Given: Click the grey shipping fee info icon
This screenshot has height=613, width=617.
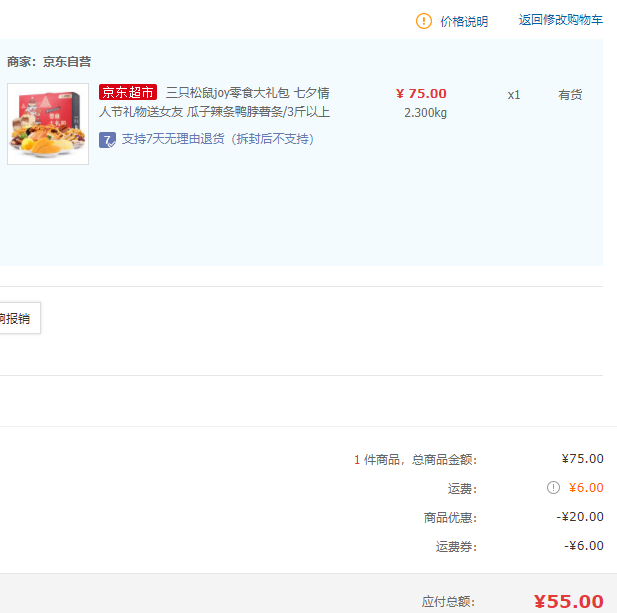Looking at the screenshot, I should coord(553,487).
